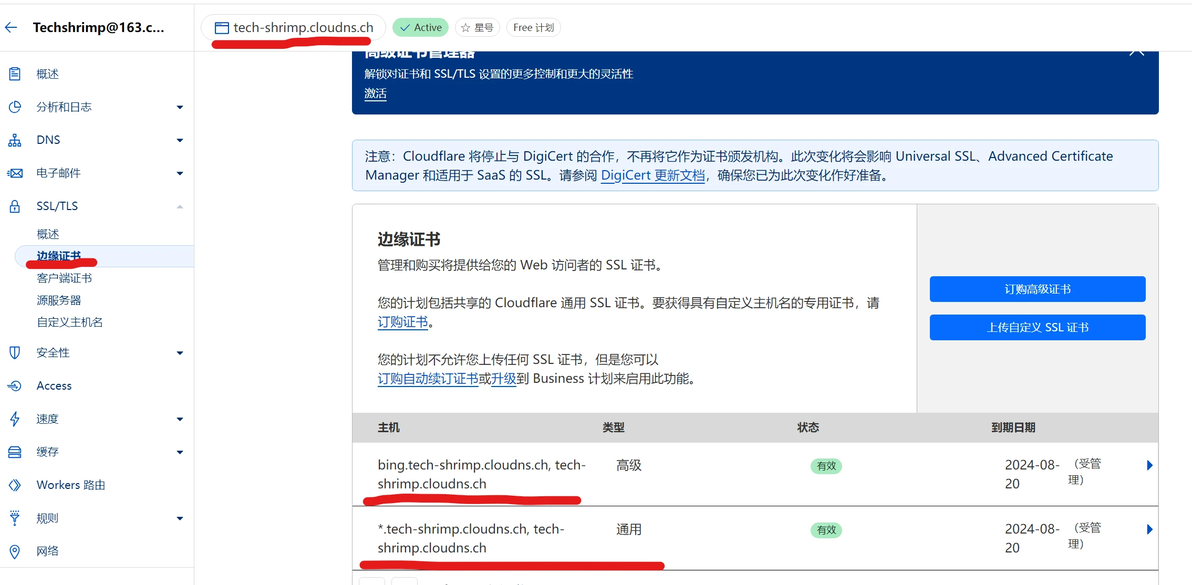
Task: Click the back arrow beside the account name
Action: click(x=11, y=27)
